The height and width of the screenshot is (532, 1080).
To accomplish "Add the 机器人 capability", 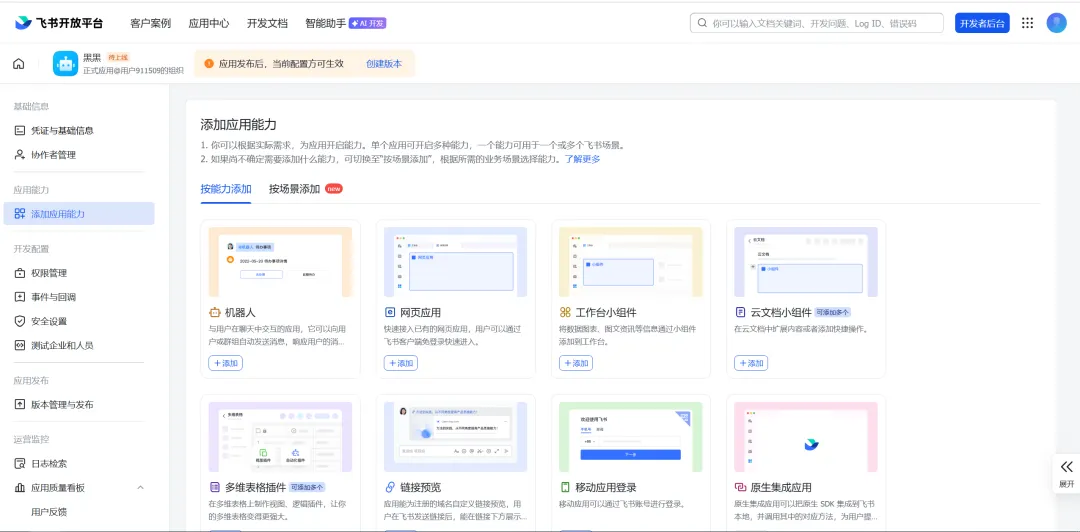I will click(x=225, y=363).
